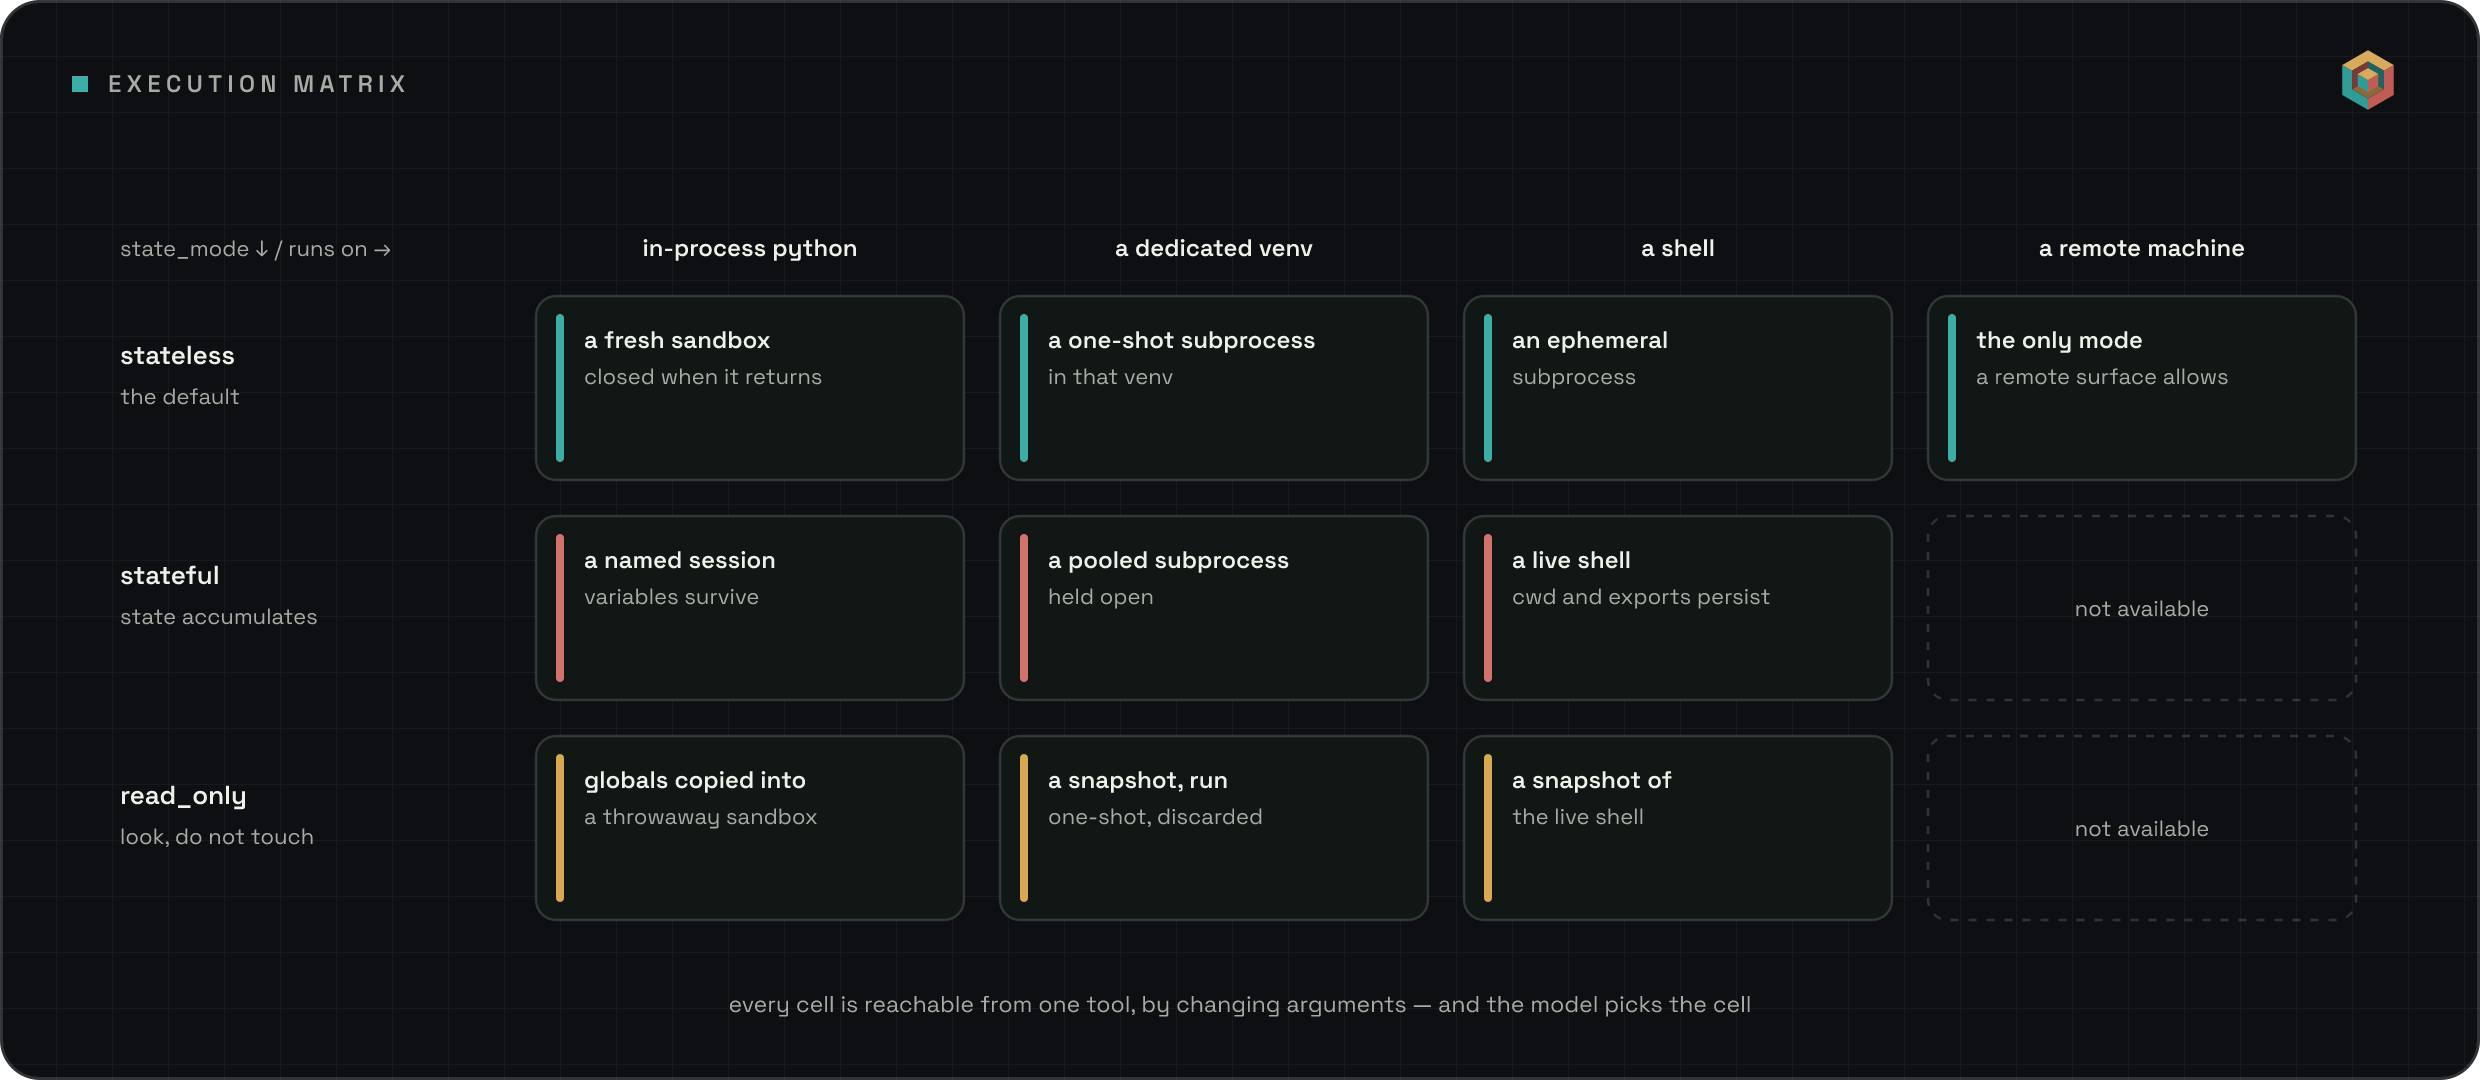Click the hexagonal cube logo icon

point(2367,80)
